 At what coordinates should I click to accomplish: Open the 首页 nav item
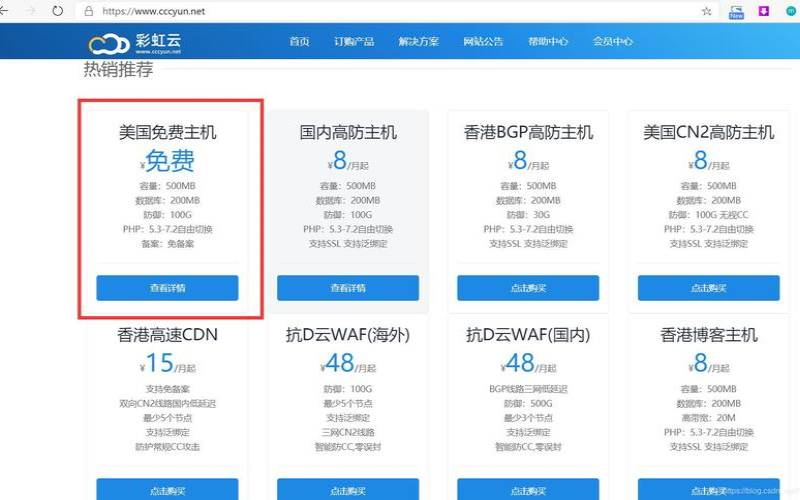(299, 41)
